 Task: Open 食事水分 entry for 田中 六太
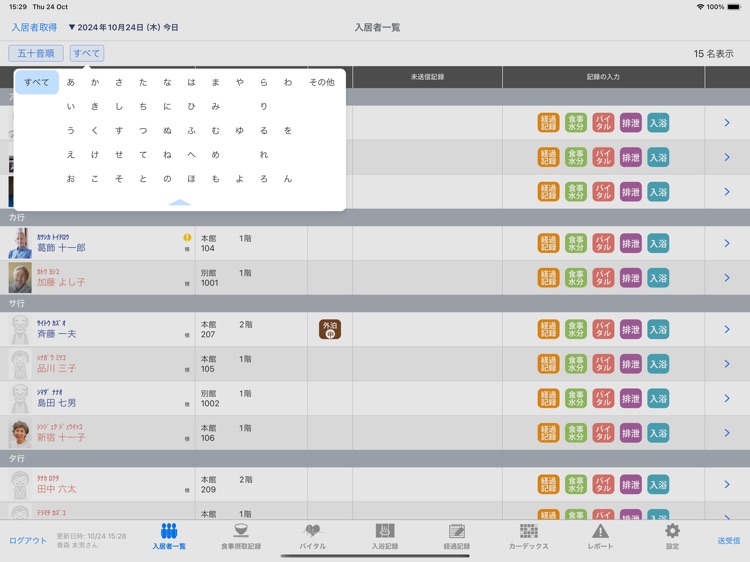tap(576, 485)
